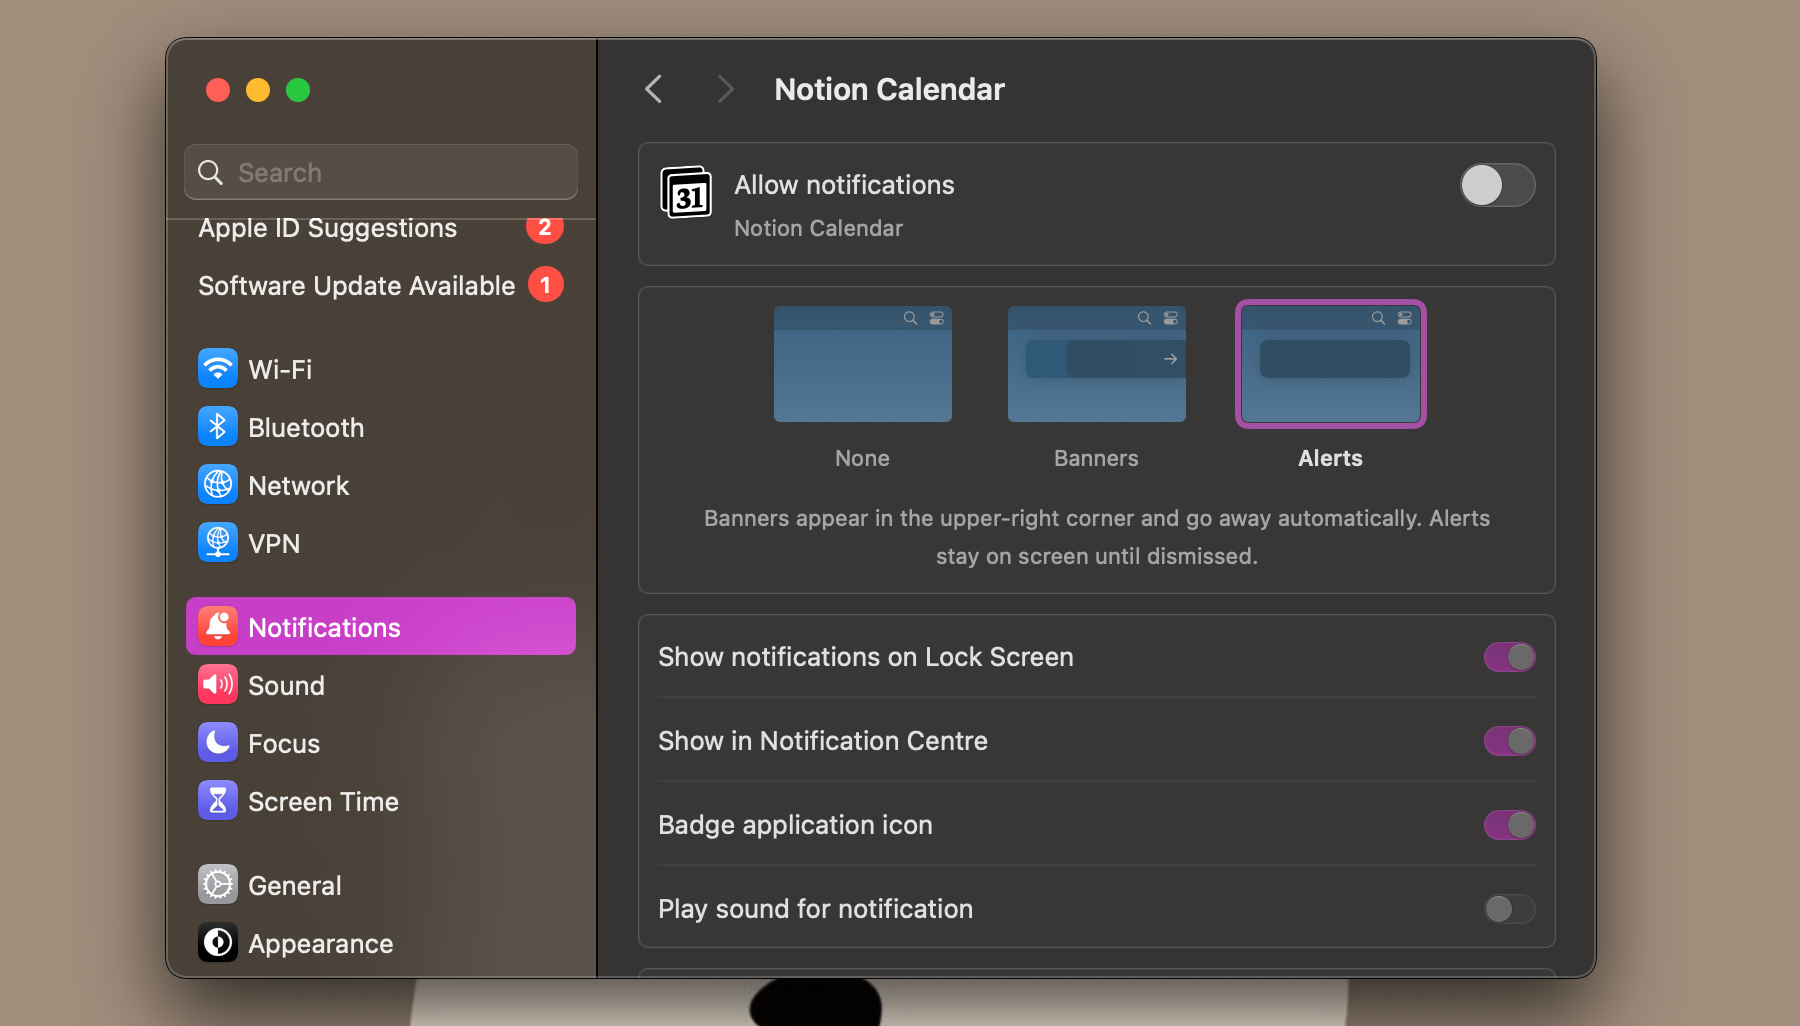The image size is (1800, 1026).
Task: Click Software Update Available entry
Action: pos(356,285)
